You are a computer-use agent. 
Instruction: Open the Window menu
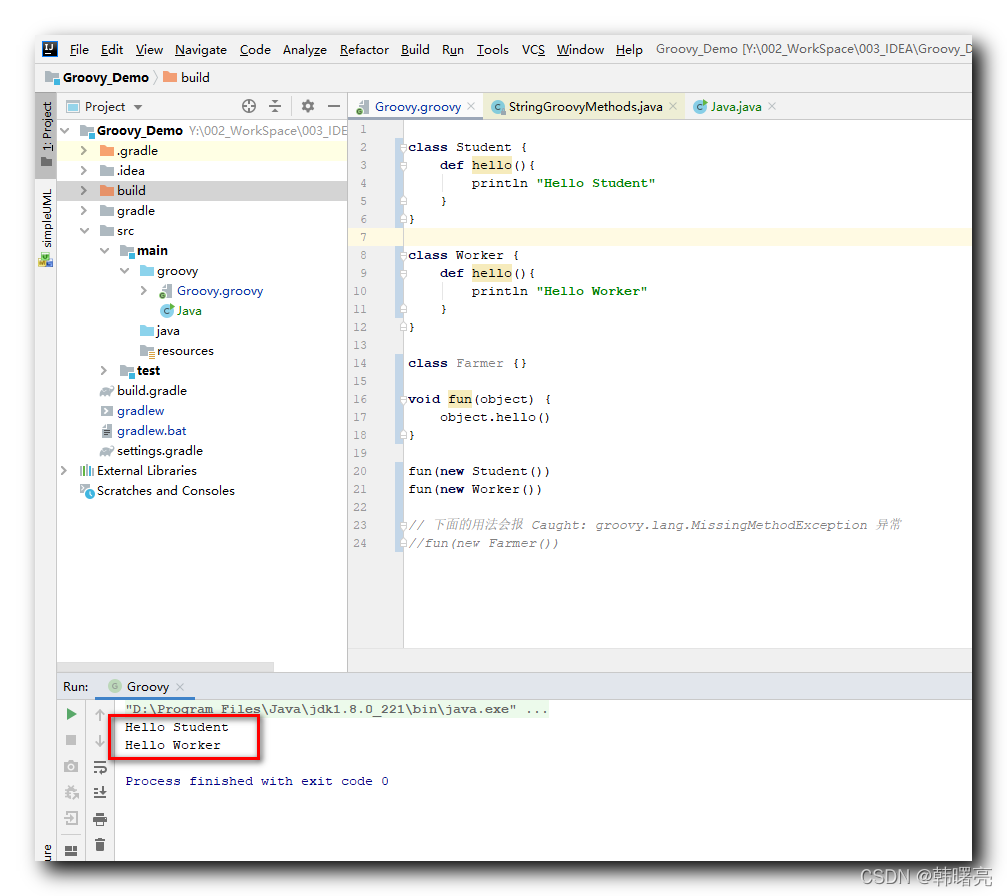pyautogui.click(x=580, y=49)
